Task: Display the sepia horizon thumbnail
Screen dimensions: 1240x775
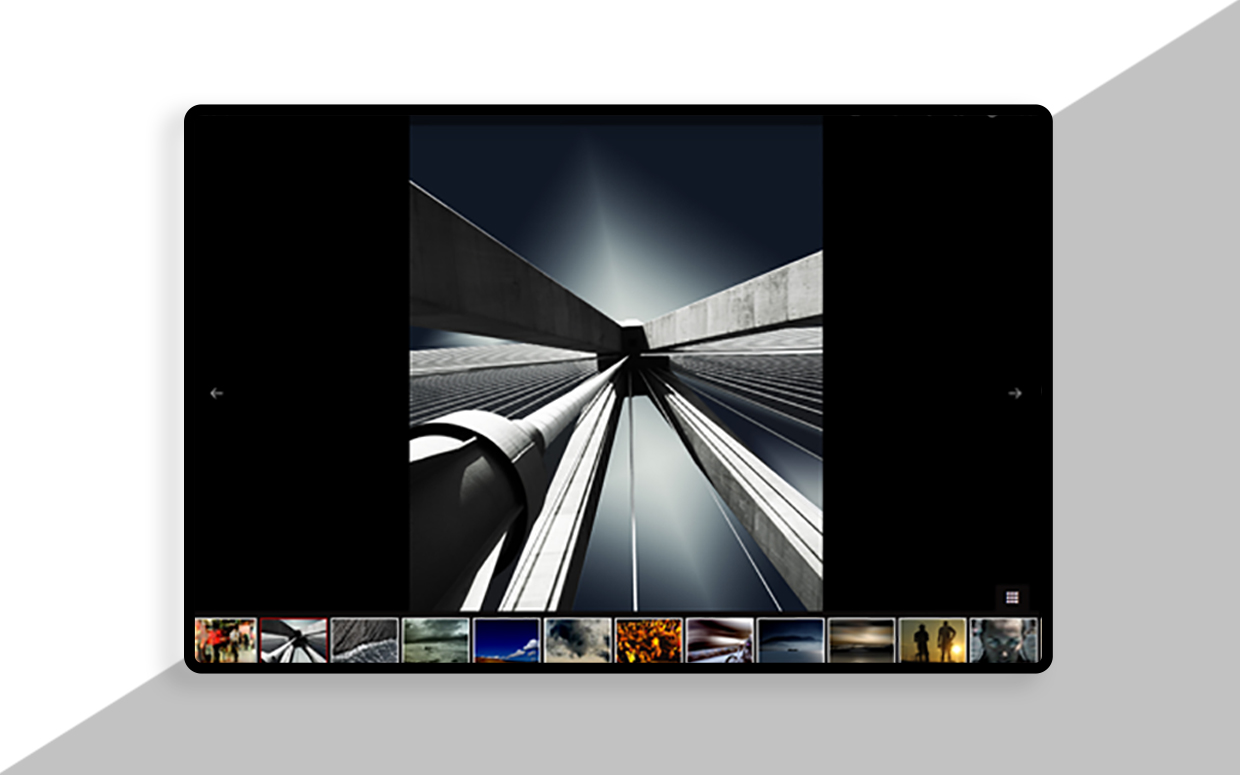Action: [x=862, y=640]
